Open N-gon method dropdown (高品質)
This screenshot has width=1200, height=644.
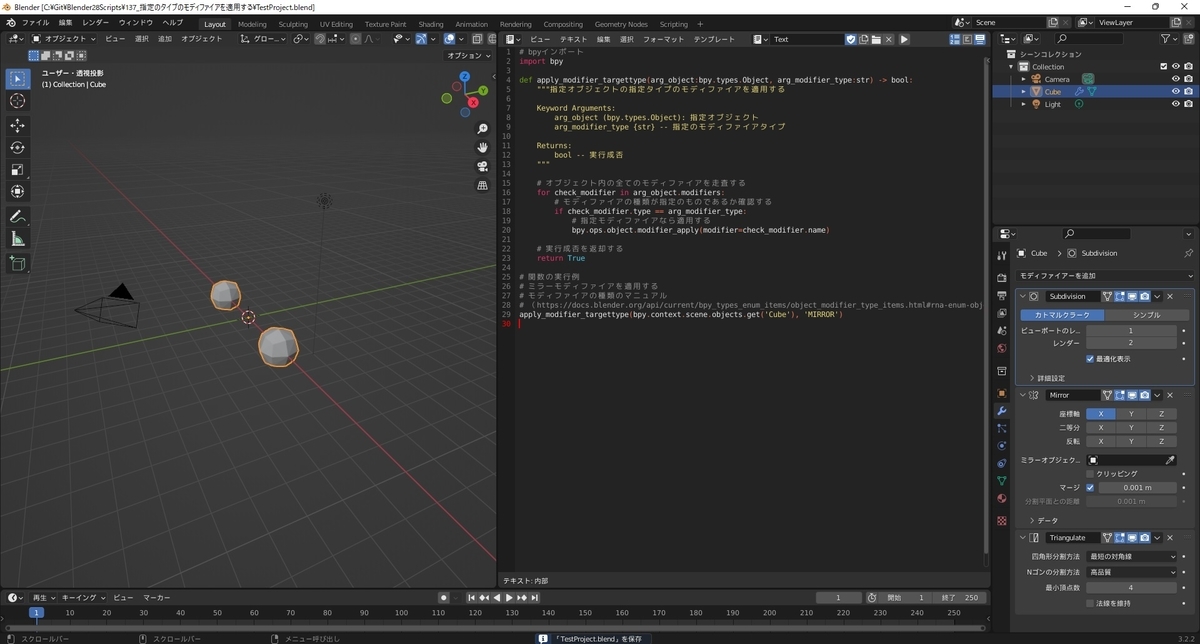pos(1131,572)
